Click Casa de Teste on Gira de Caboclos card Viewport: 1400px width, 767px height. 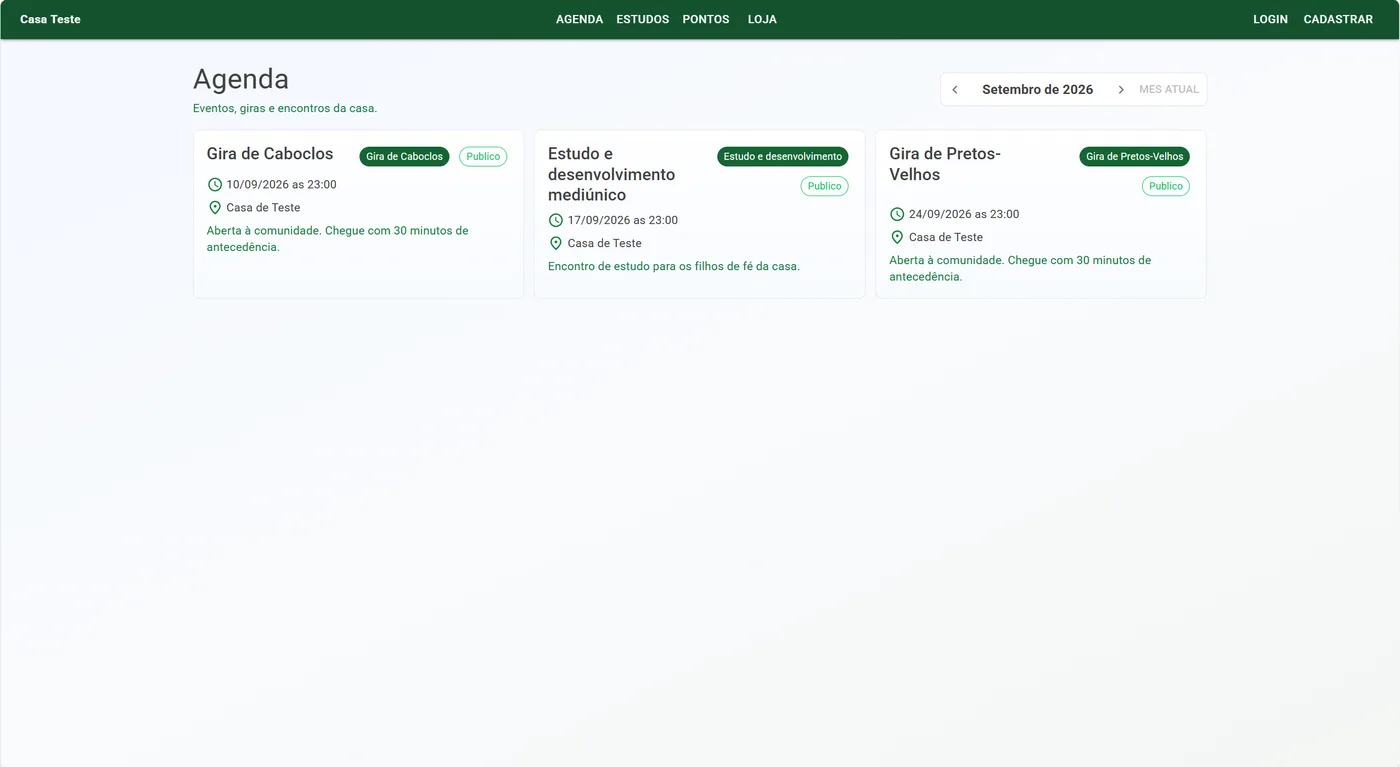263,208
